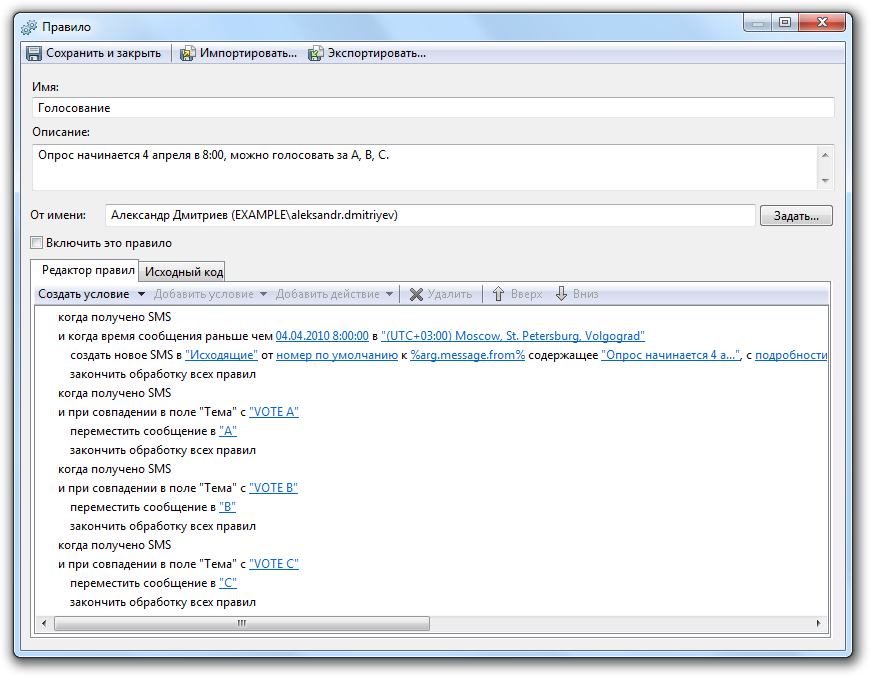Click the move Up arrow icon
The height and width of the screenshot is (677, 871).
click(x=498, y=294)
